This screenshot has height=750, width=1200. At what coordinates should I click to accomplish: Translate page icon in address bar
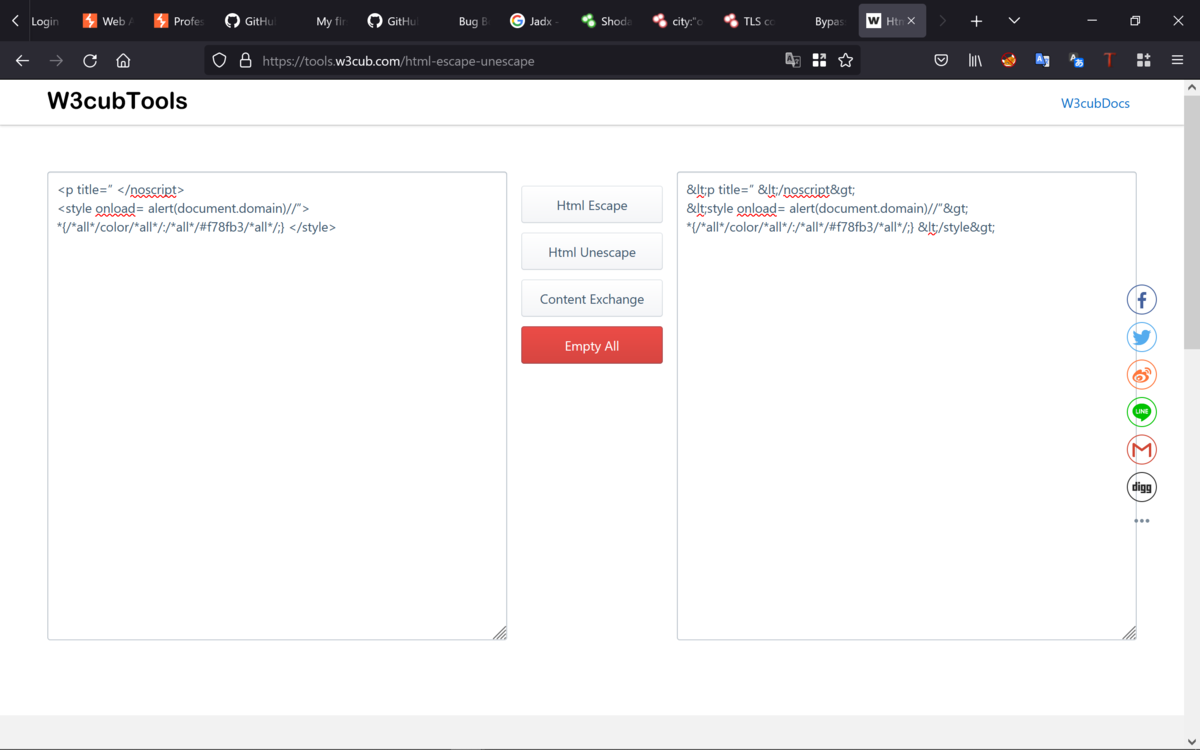[x=793, y=61]
